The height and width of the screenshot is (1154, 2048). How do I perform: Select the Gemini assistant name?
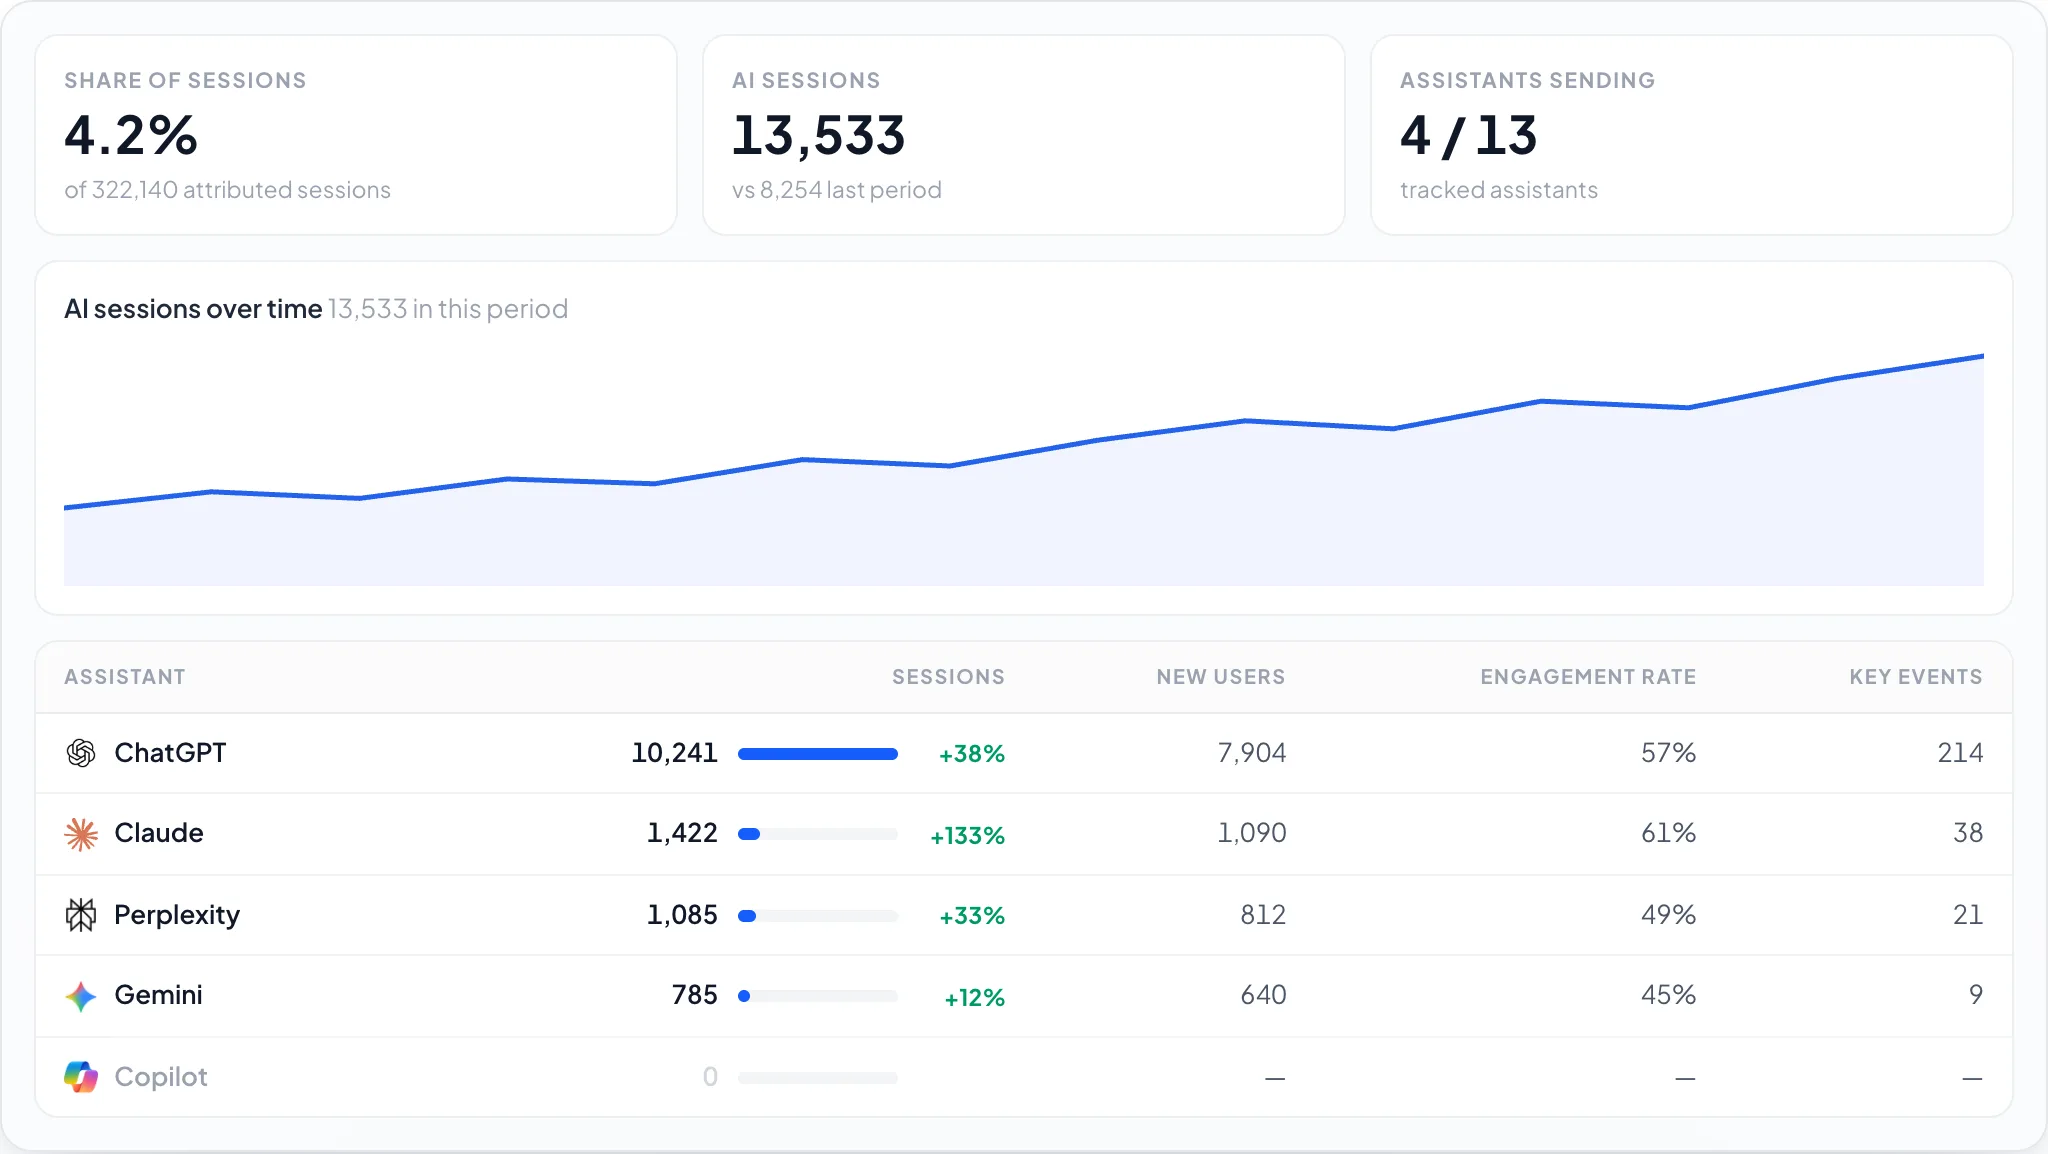click(158, 995)
